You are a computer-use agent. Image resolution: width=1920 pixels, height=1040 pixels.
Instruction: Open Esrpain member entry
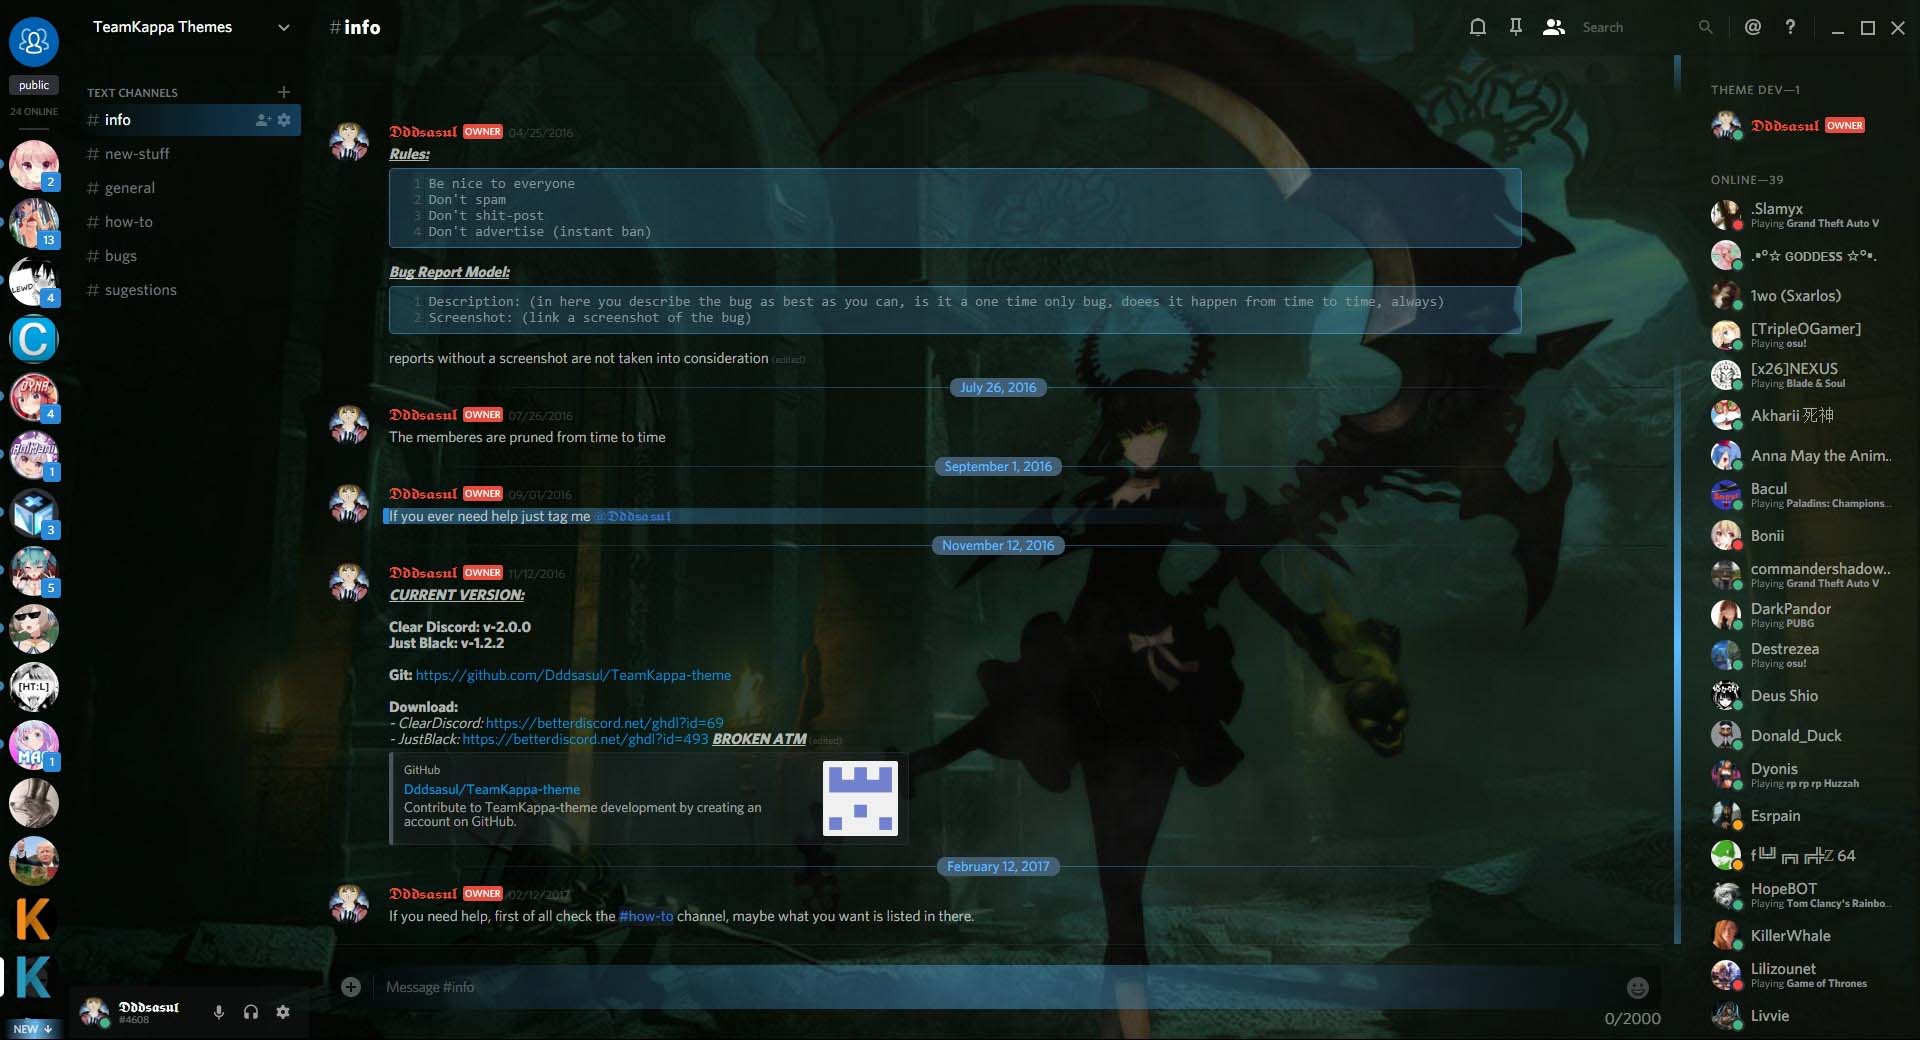coord(1800,815)
